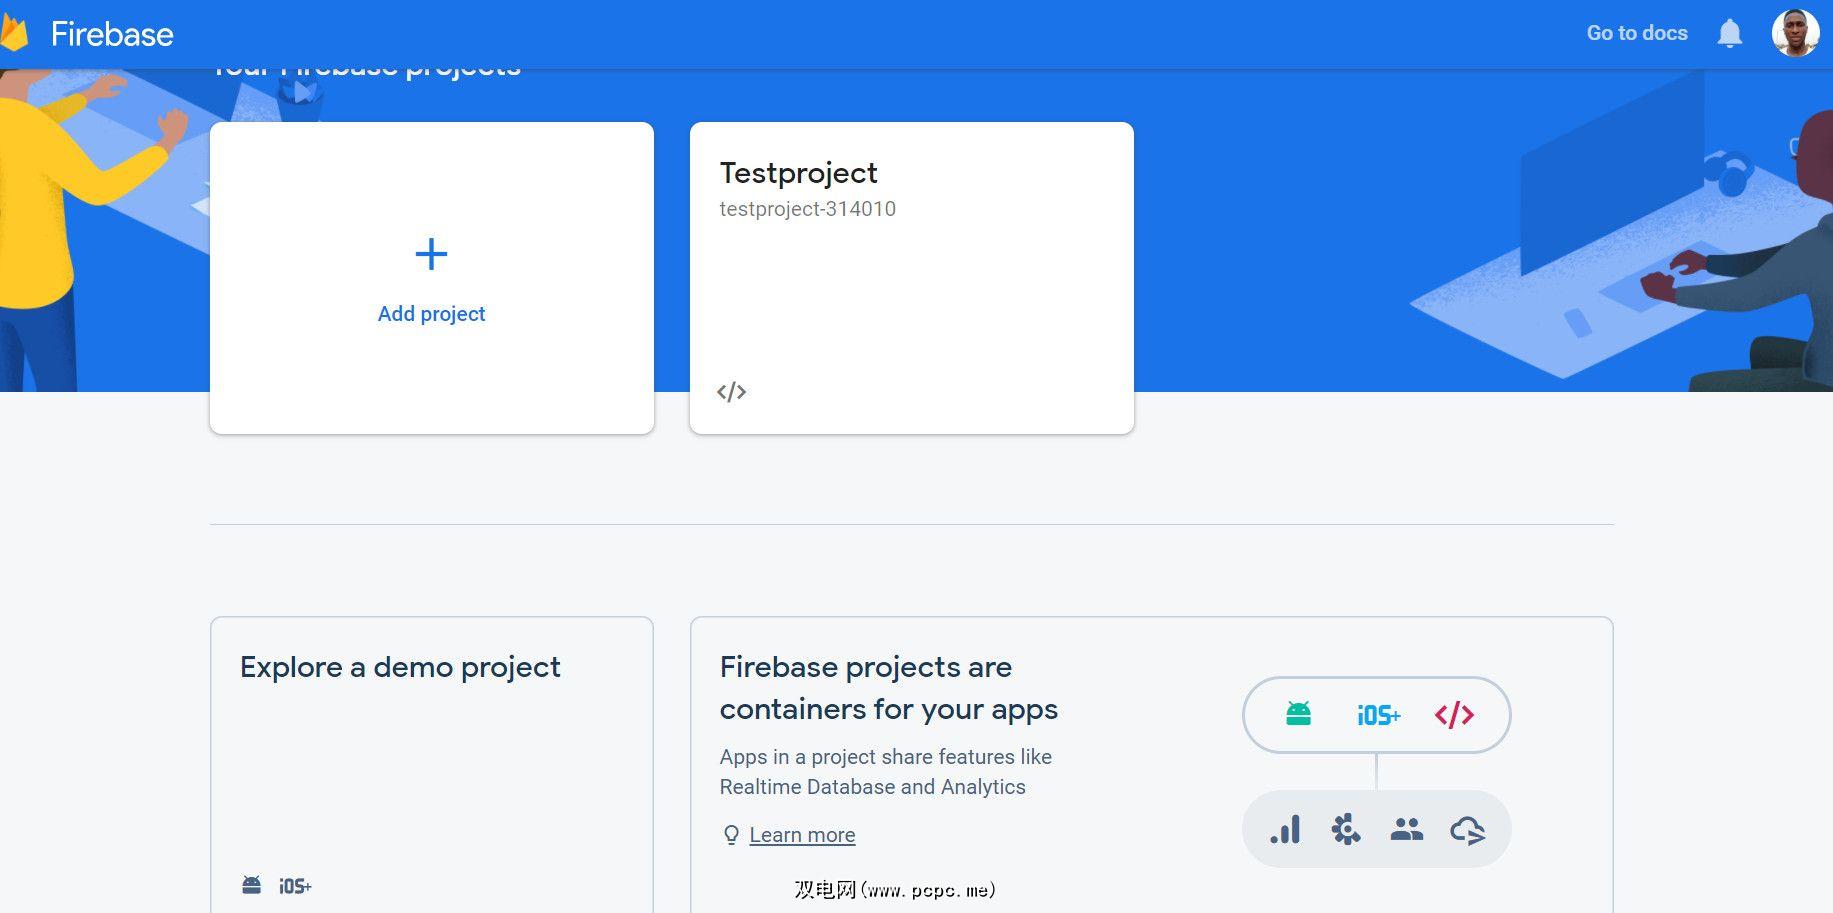Click the red web code icon in diagram
Viewport: 1833px width, 913px height.
pyautogui.click(x=1454, y=715)
